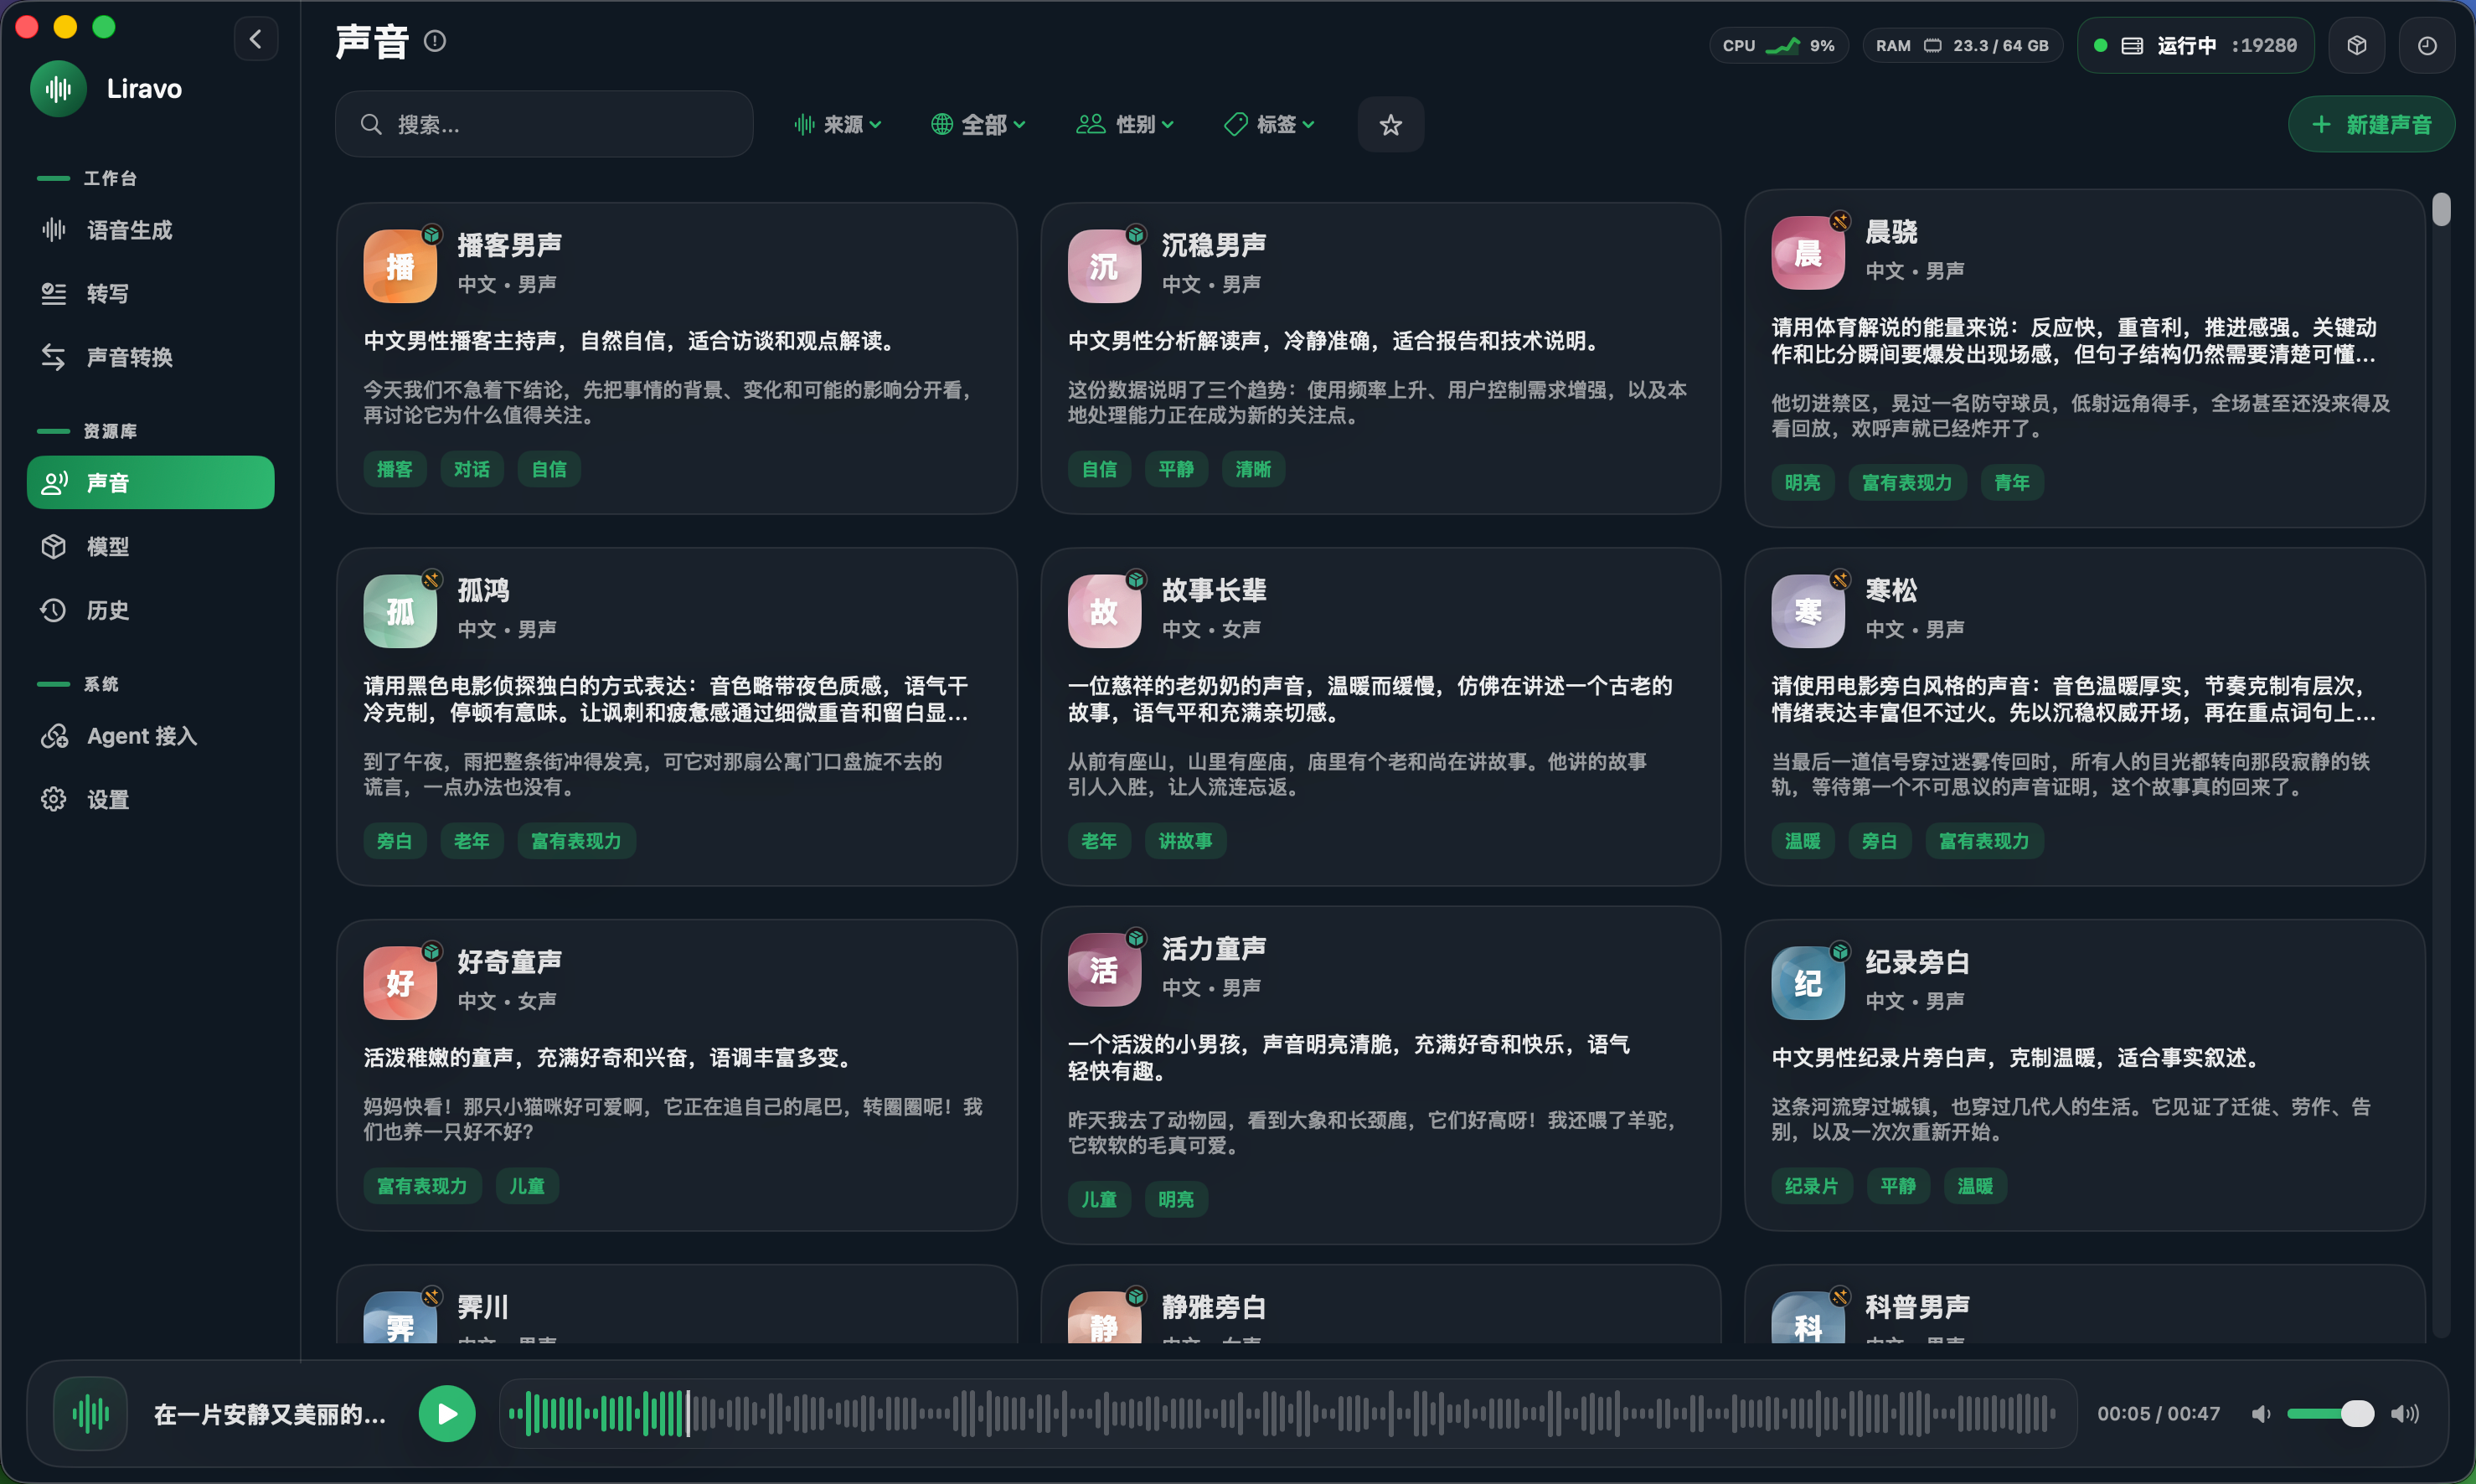This screenshot has height=1484, width=2476.
Task: Mute with the low-volume speaker icon
Action: (2261, 1413)
